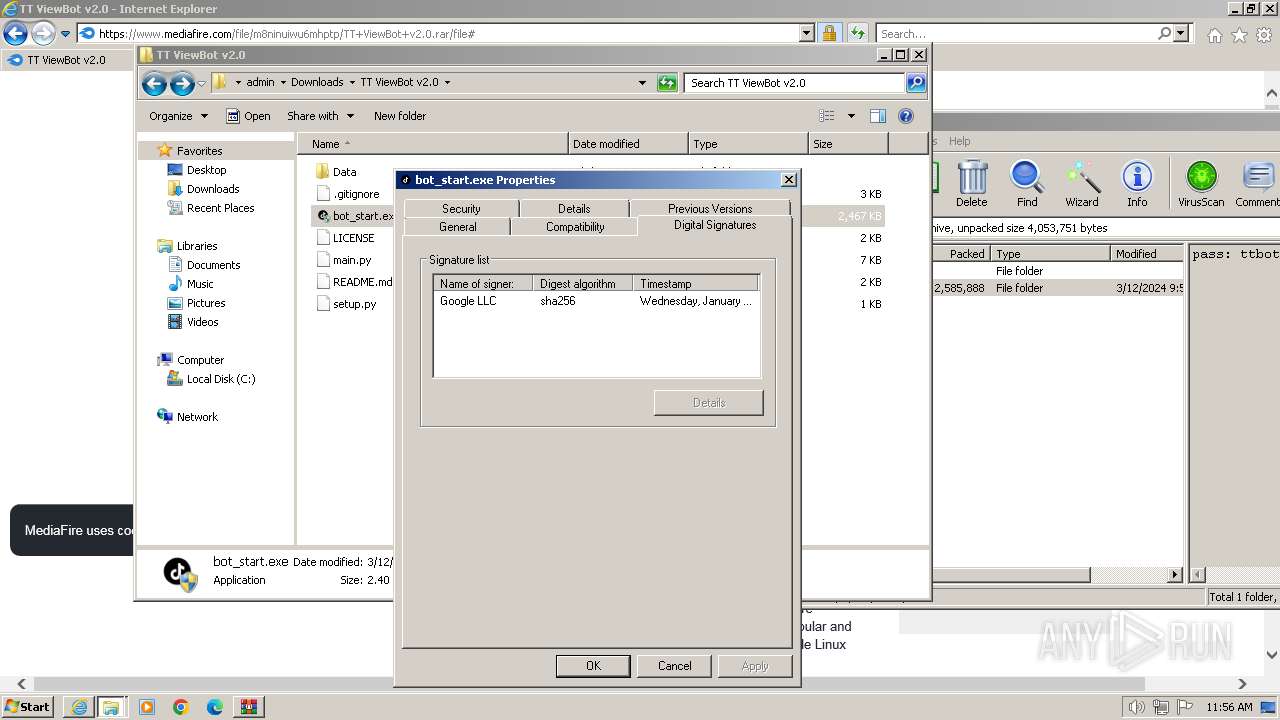This screenshot has height=720, width=1280.
Task: Open Chrome from the taskbar
Action: (181, 707)
